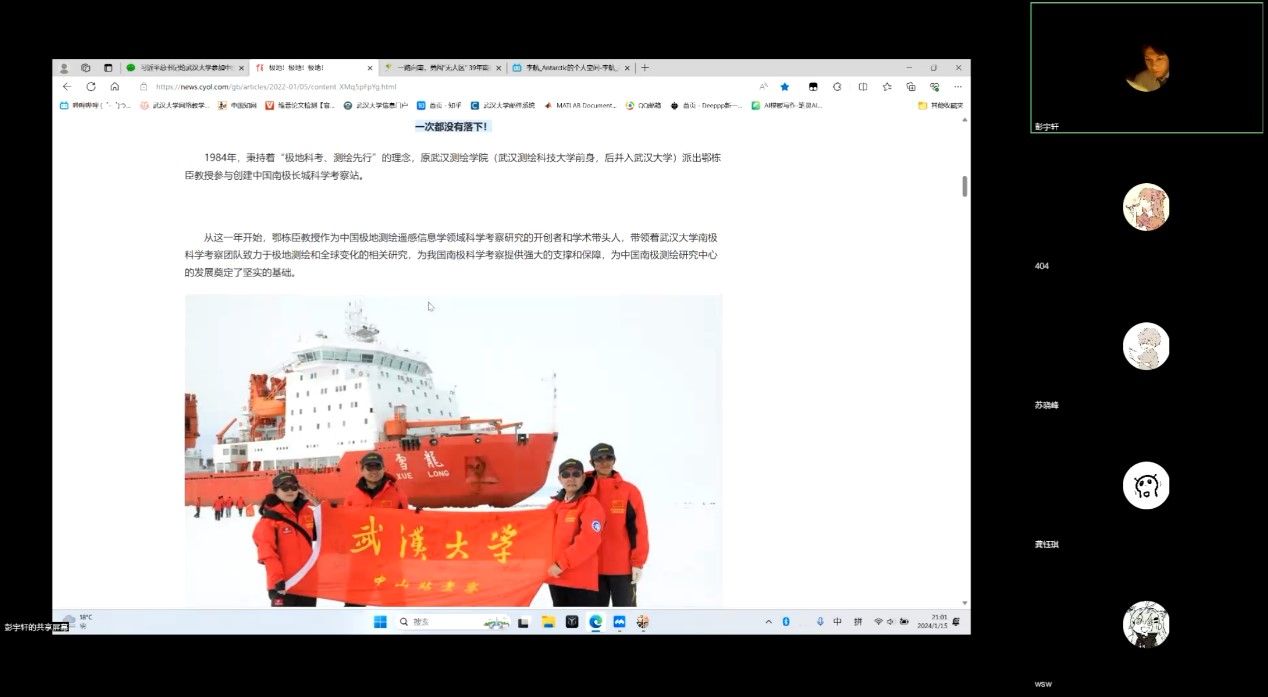Click the Microsoft Edge taskbar icon

click(x=595, y=622)
